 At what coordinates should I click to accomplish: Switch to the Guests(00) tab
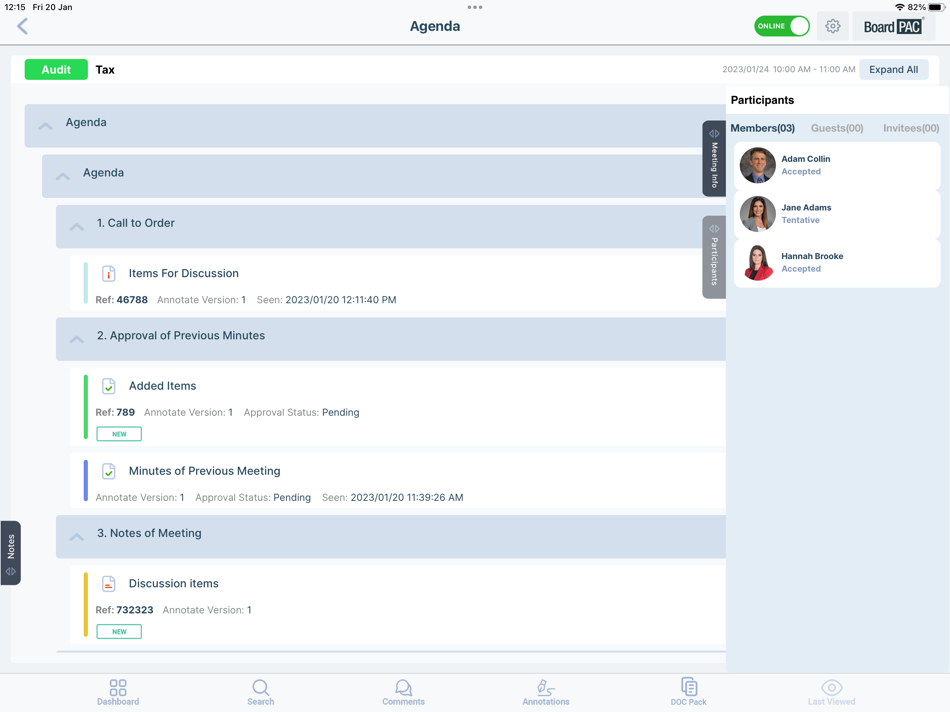pyautogui.click(x=840, y=128)
